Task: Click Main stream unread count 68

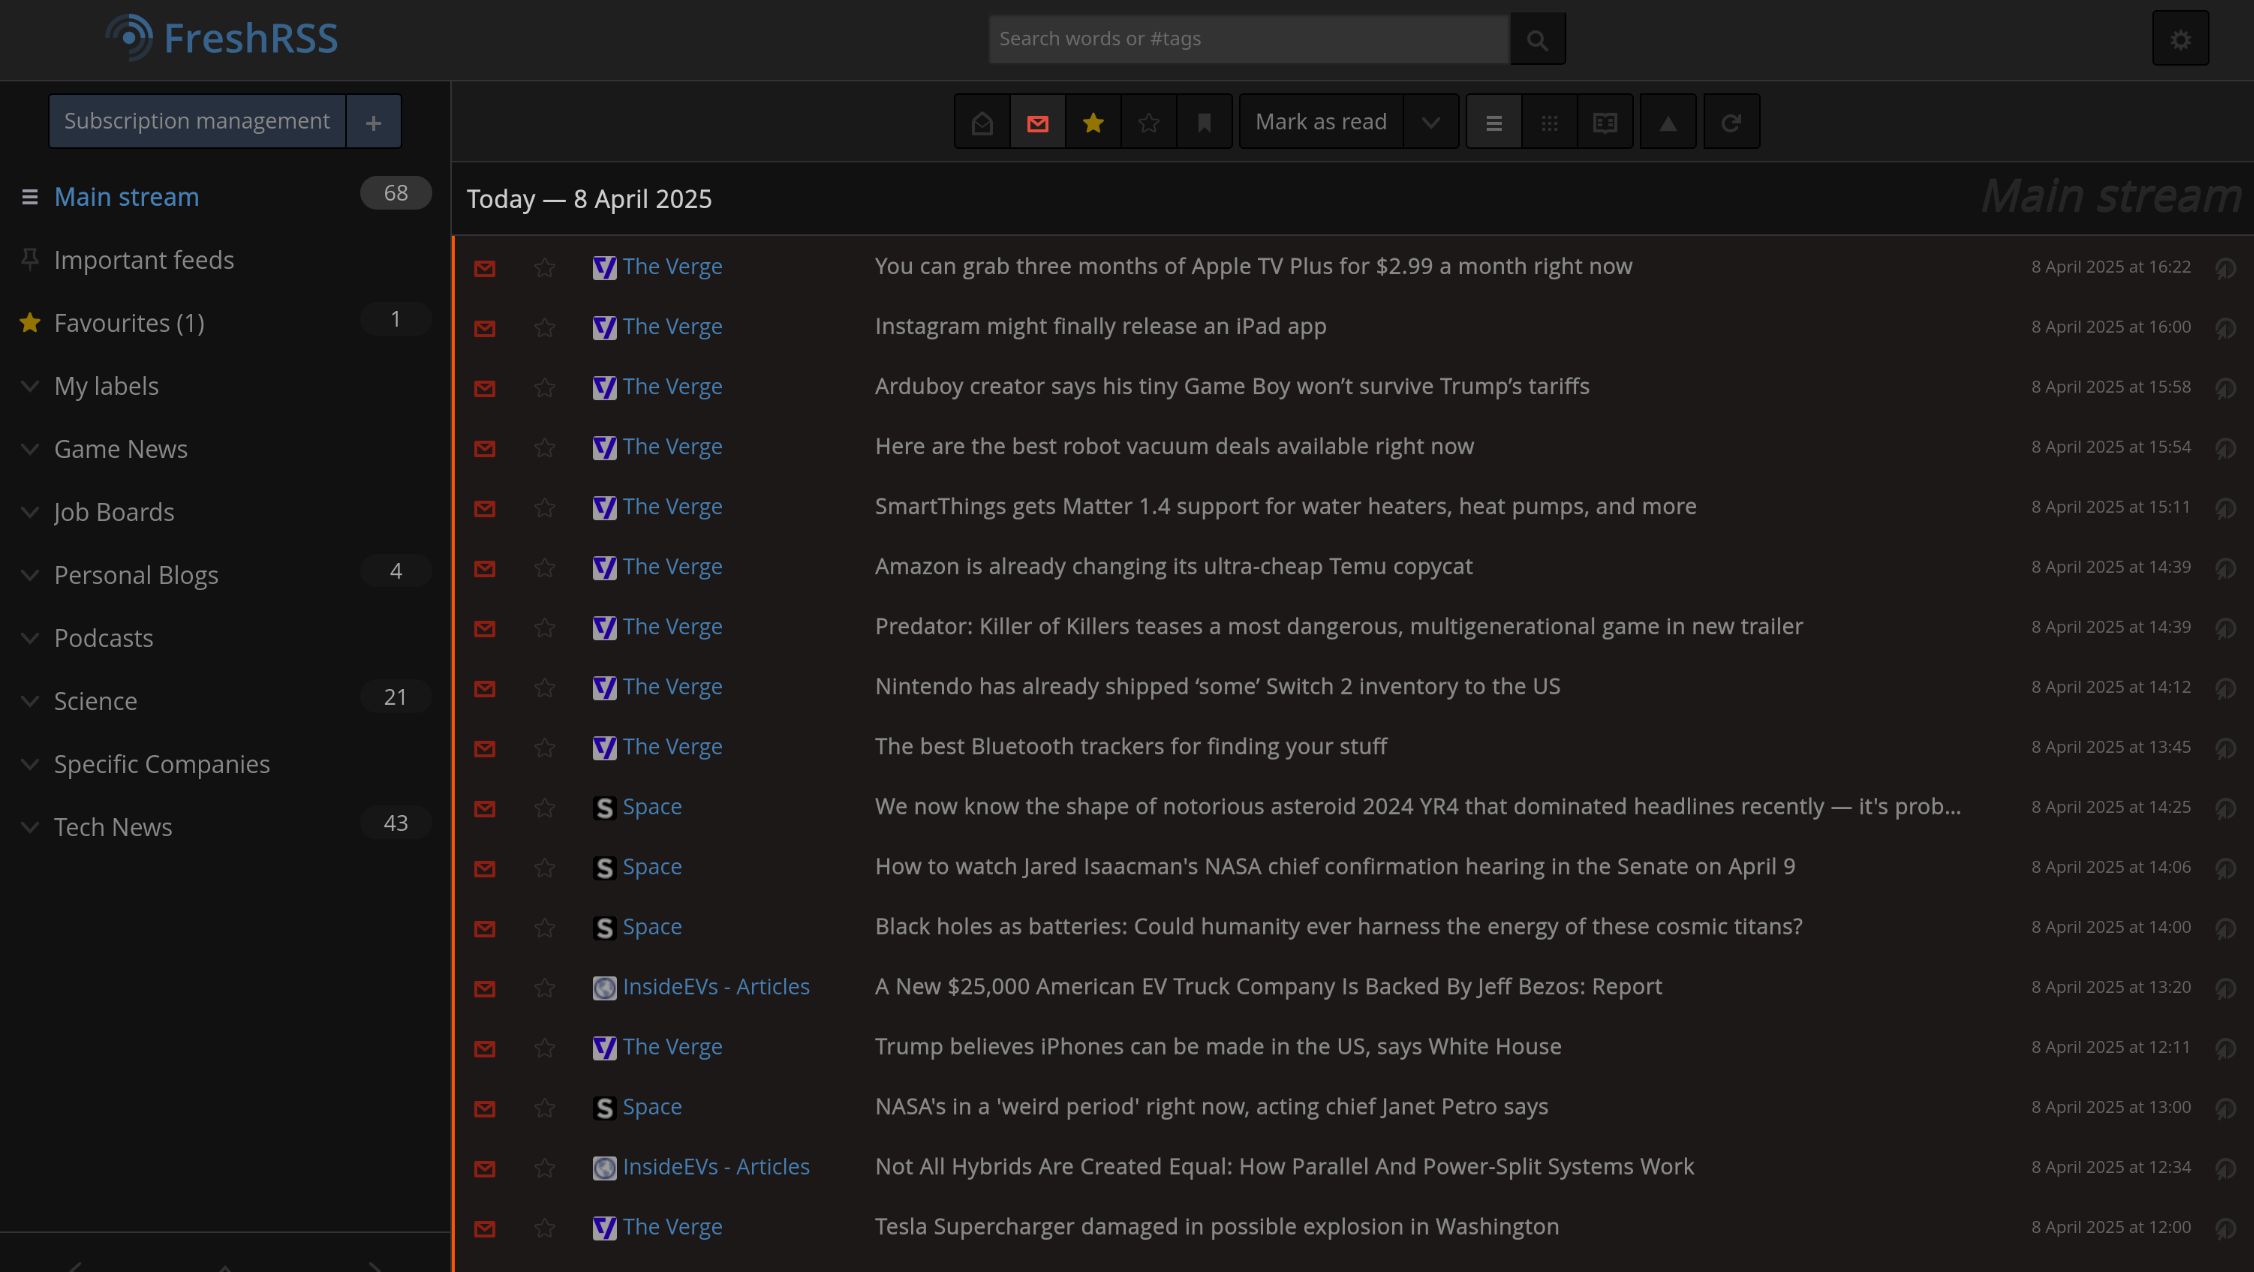Action: 396,193
